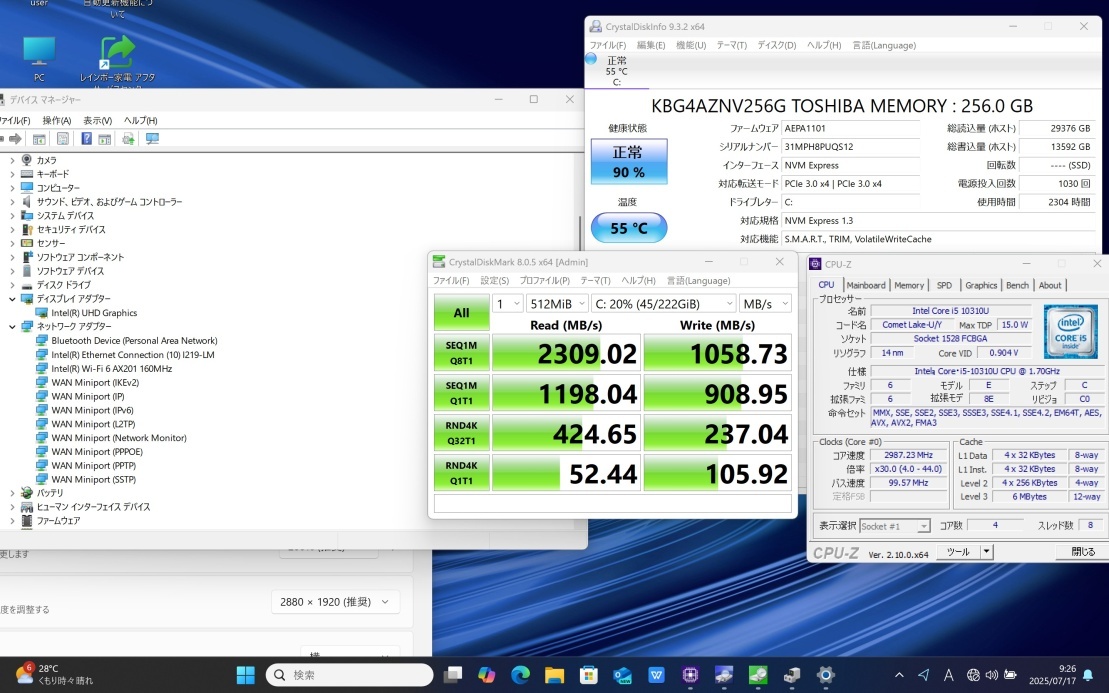The image size is (1109, 693).
Task: Select Intel(R) Ethernet Connection (10) I219-LM
Action: 133,355
